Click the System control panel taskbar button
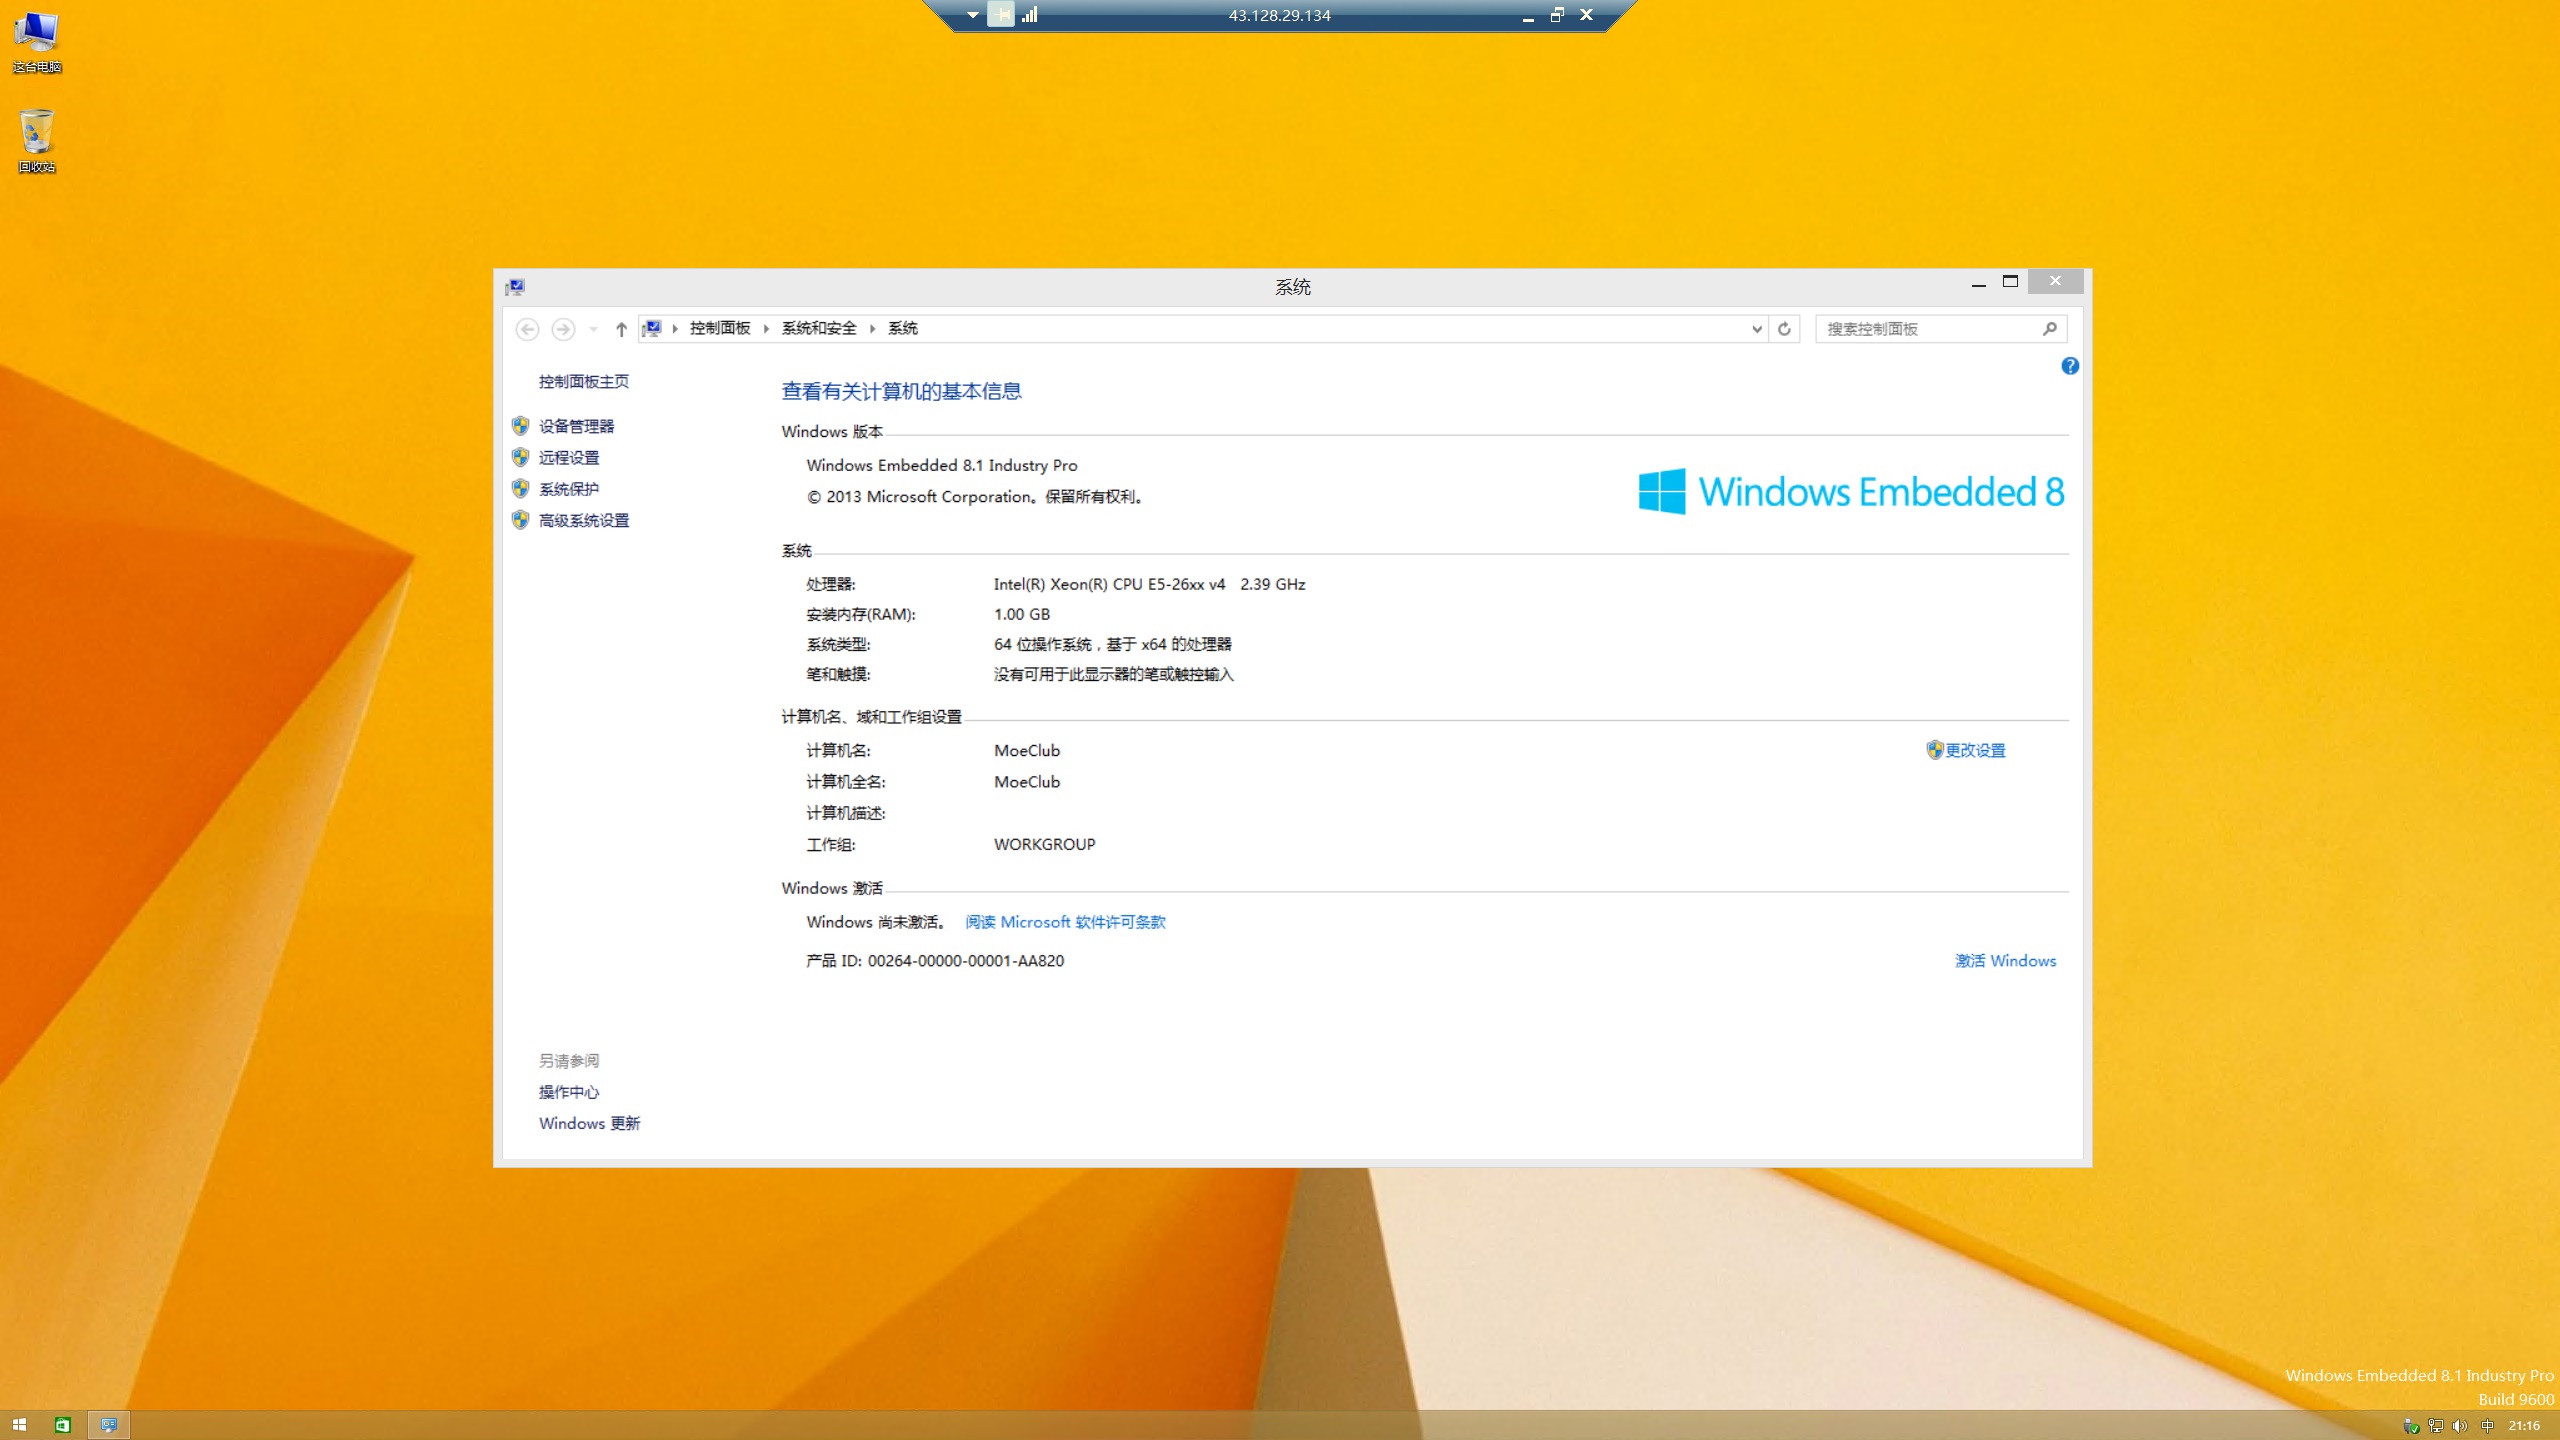Image resolution: width=2560 pixels, height=1440 pixels. [108, 1425]
